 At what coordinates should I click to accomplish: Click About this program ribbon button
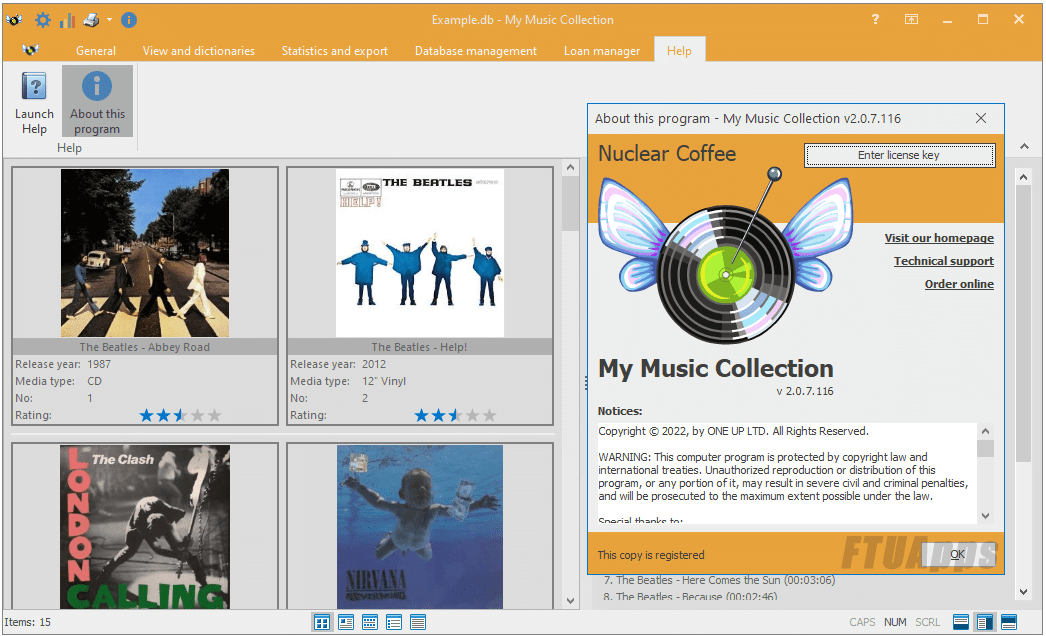(97, 101)
